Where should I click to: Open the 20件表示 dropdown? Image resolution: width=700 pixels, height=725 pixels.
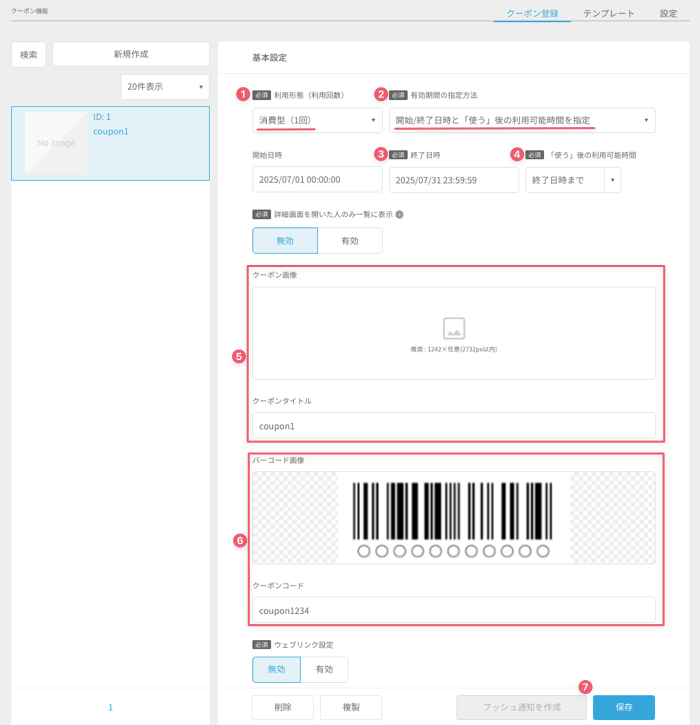click(x=165, y=86)
